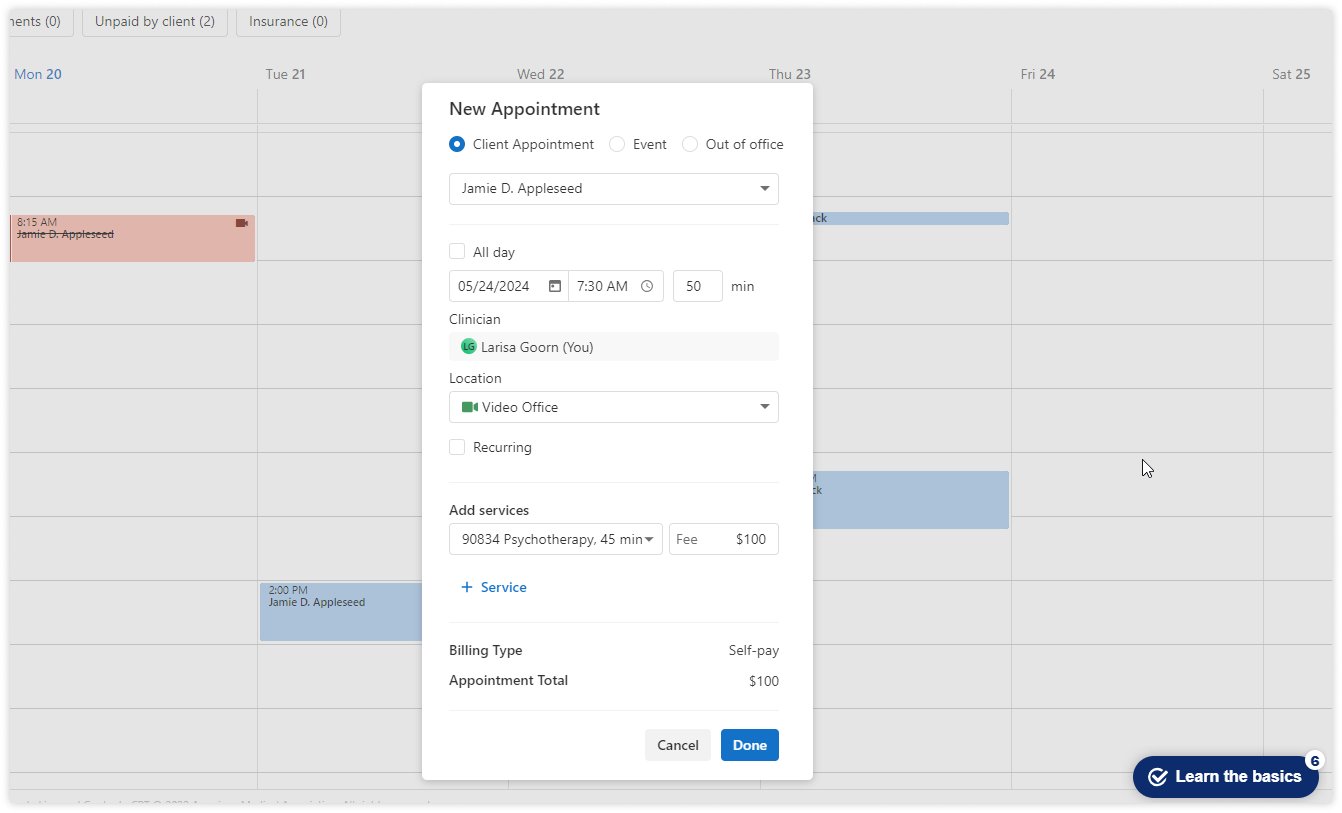Image resolution: width=1342 pixels, height=813 pixels.
Task: Click the LG clinician avatar
Action: click(x=468, y=347)
